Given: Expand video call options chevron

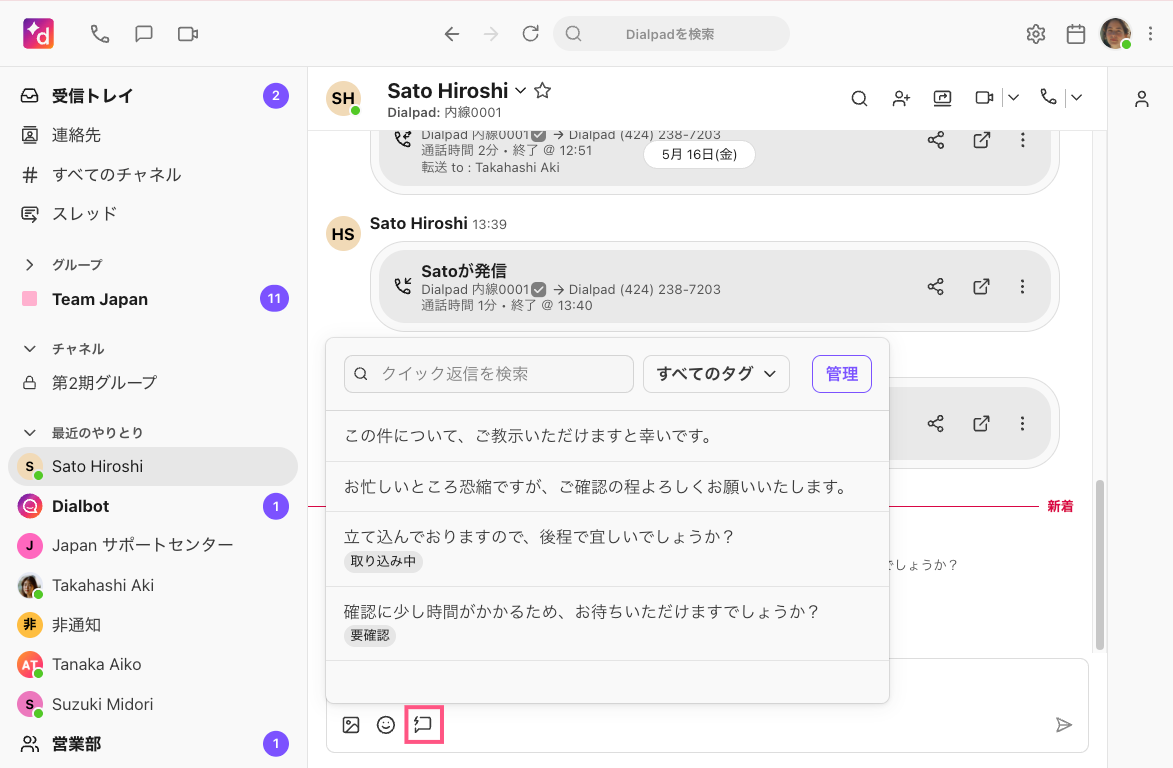Looking at the screenshot, I should pos(1013,97).
